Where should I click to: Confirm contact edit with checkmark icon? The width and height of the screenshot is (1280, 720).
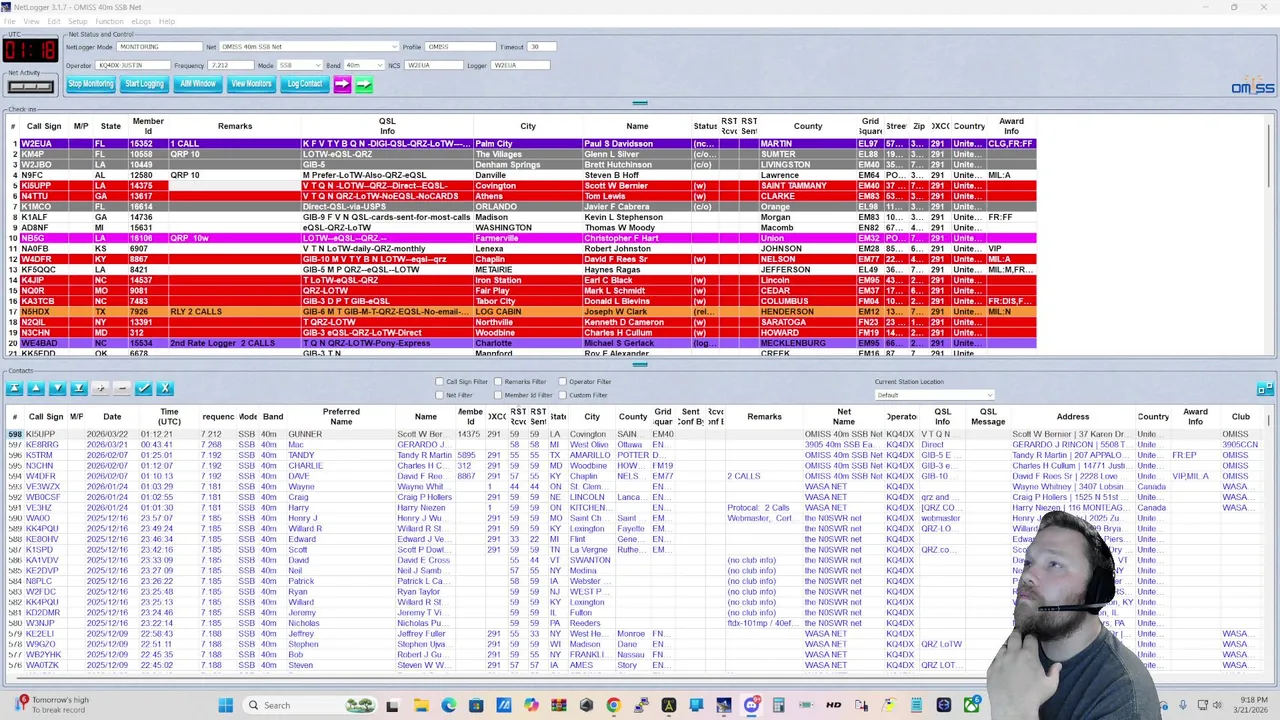point(144,388)
